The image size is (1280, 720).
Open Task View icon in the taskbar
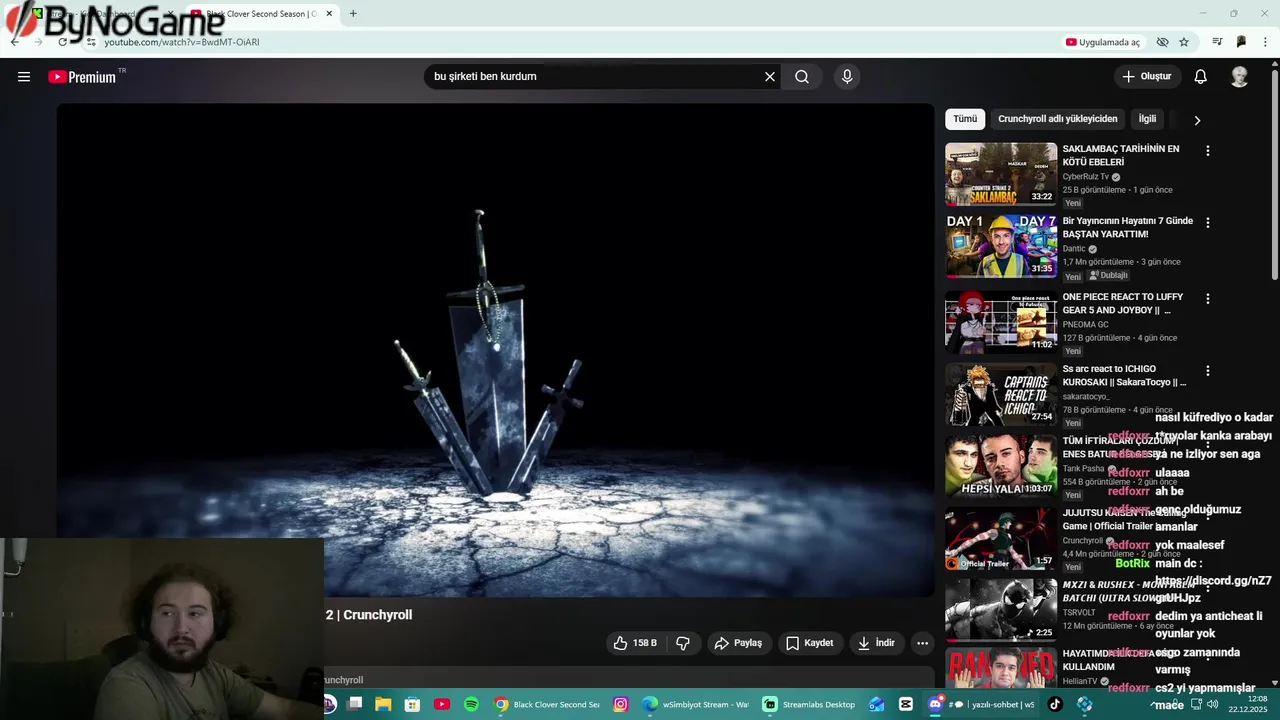coord(354,704)
